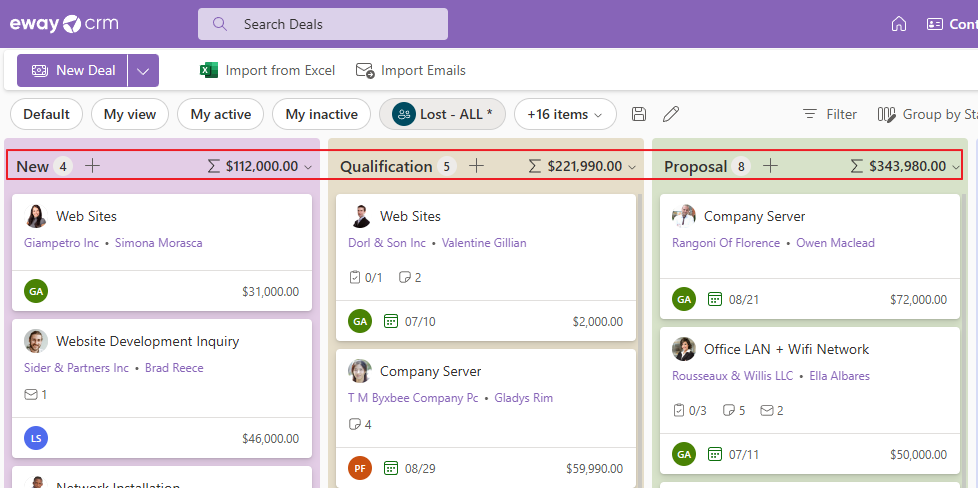Click the tasks 0/1 icon on Dorl & Son card
The image size is (978, 488).
[355, 277]
